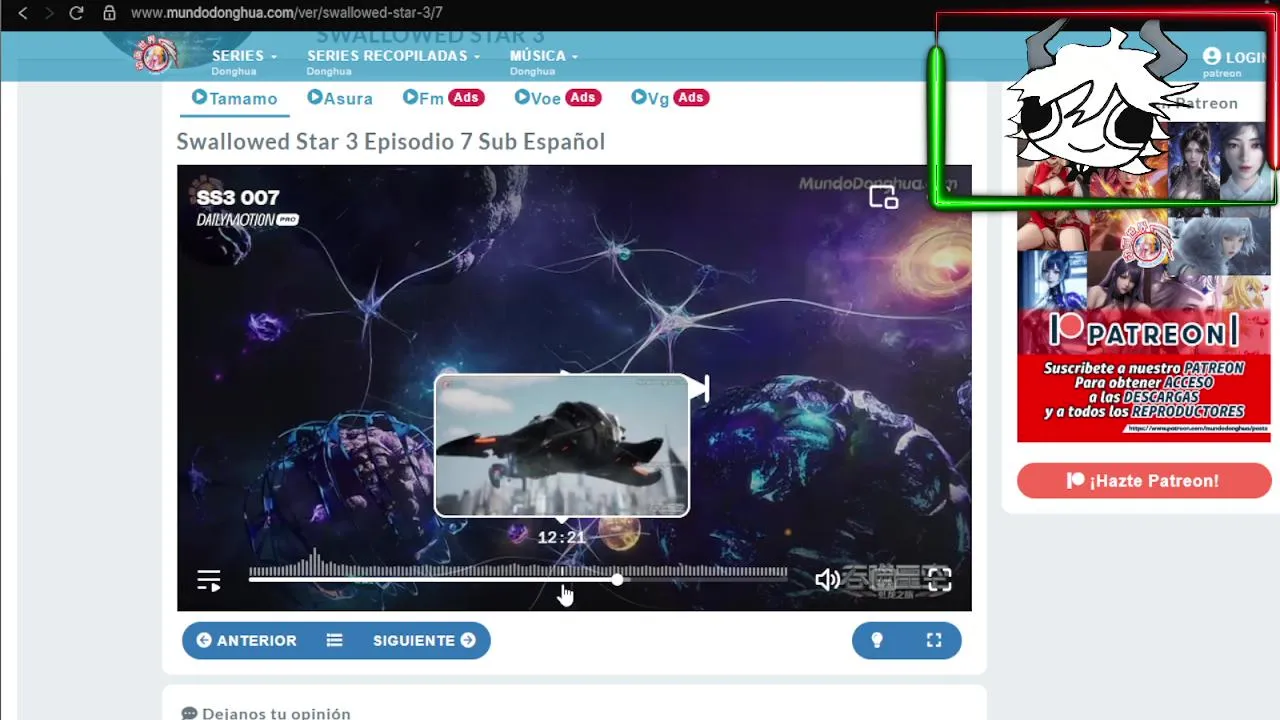
Task: Open the video playlist queue icon
Action: [x=209, y=580]
